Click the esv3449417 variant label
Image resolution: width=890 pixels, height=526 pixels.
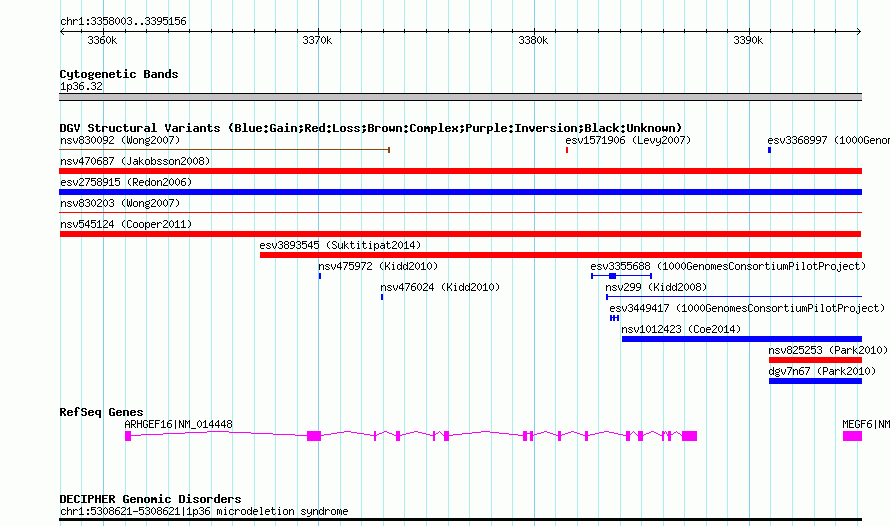tap(747, 308)
